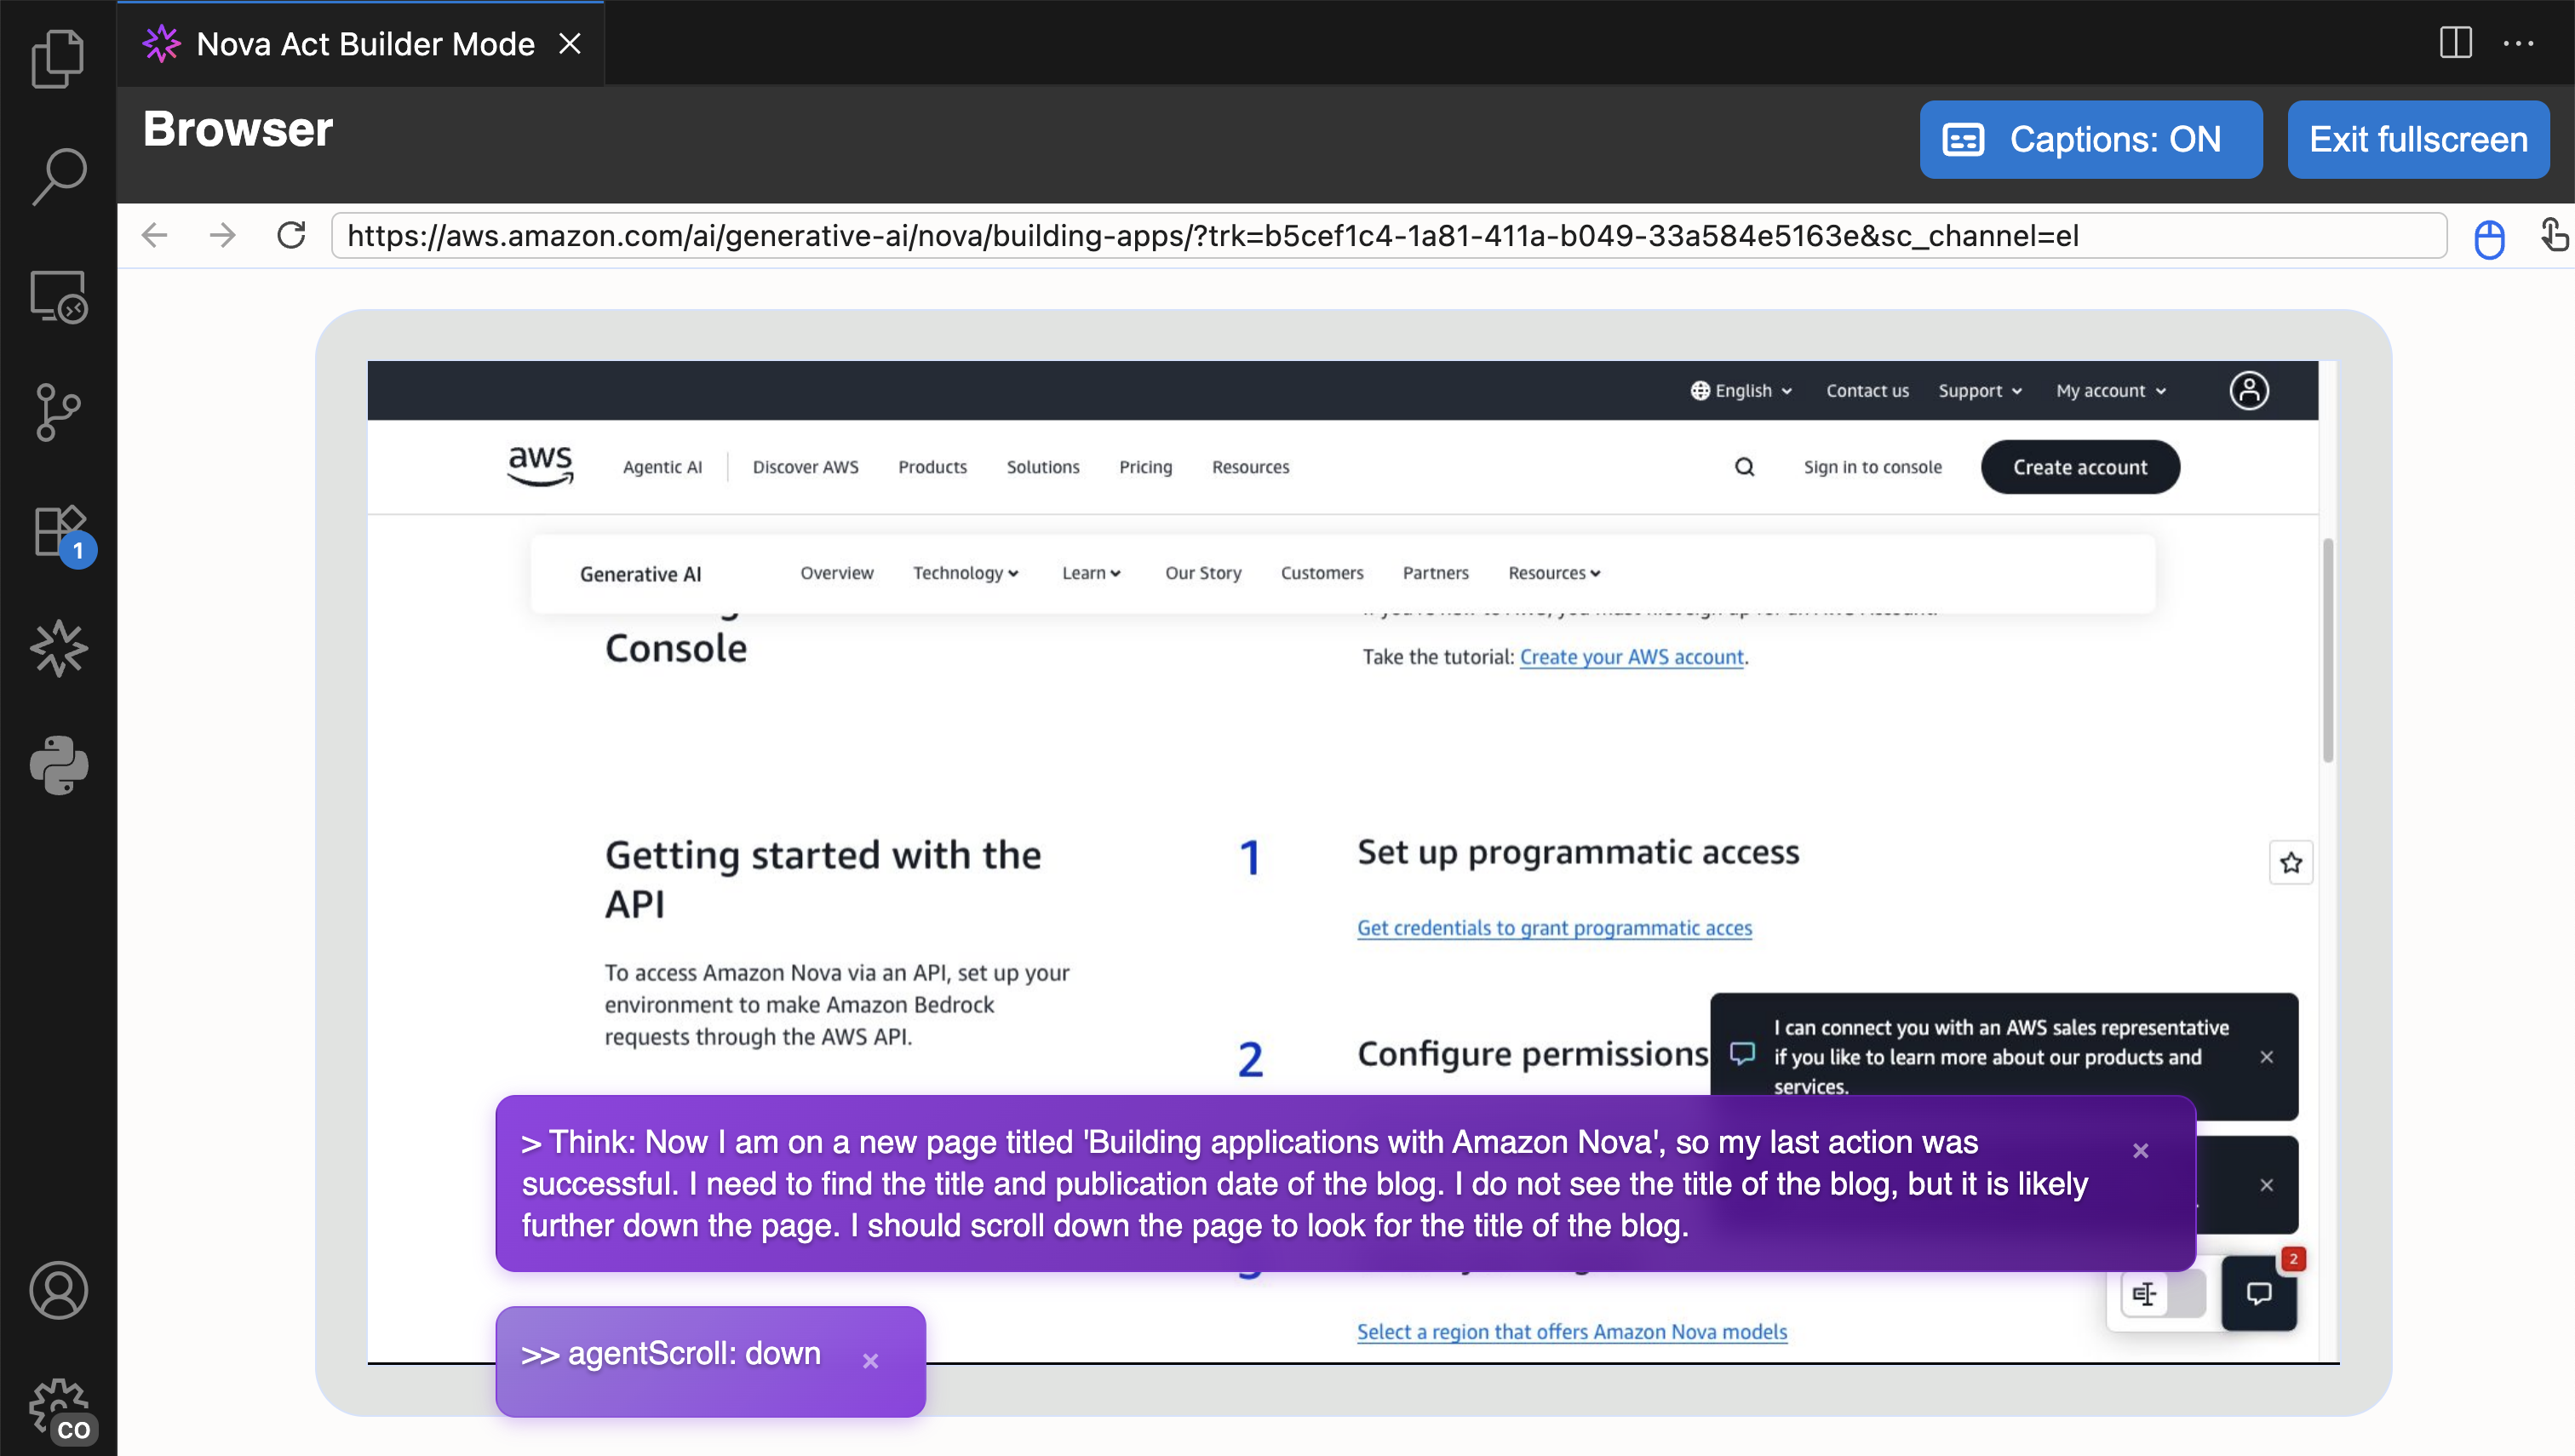The height and width of the screenshot is (1456, 2575).
Task: Open the Source Control view
Action: coord(58,412)
